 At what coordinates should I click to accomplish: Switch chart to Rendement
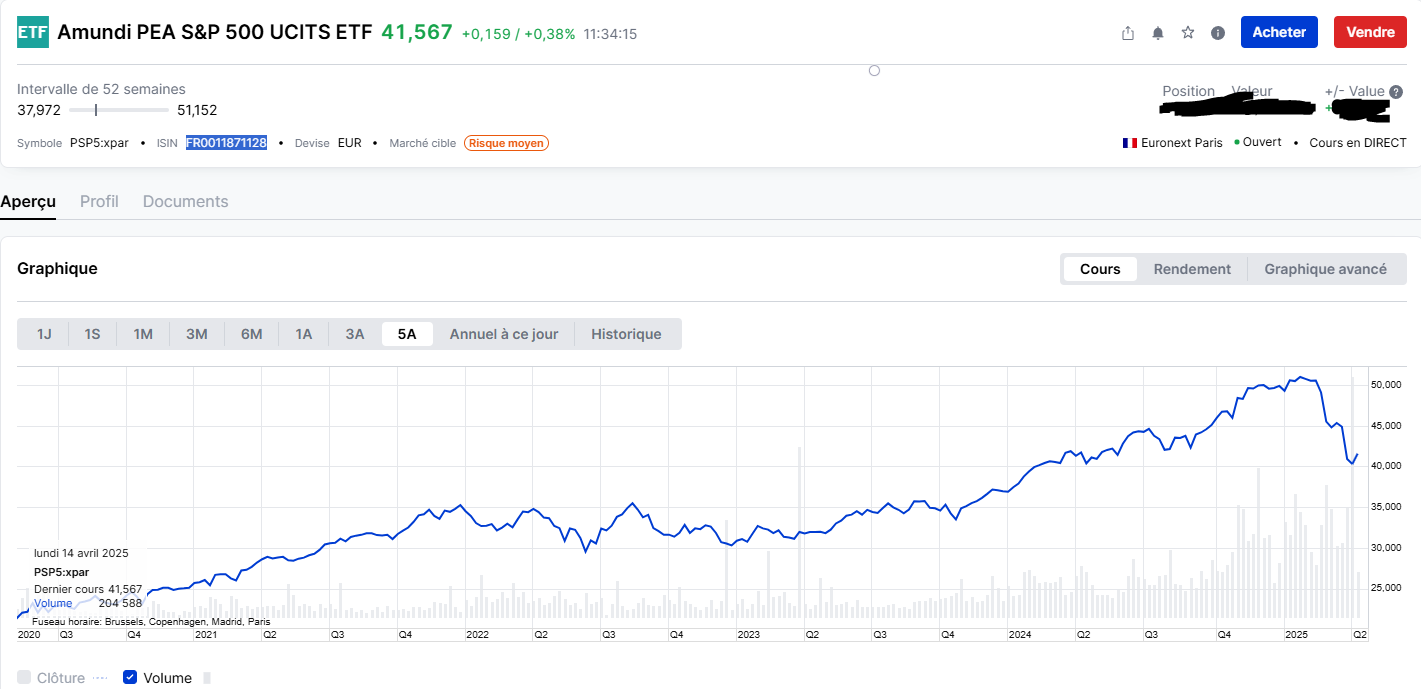pos(1192,269)
